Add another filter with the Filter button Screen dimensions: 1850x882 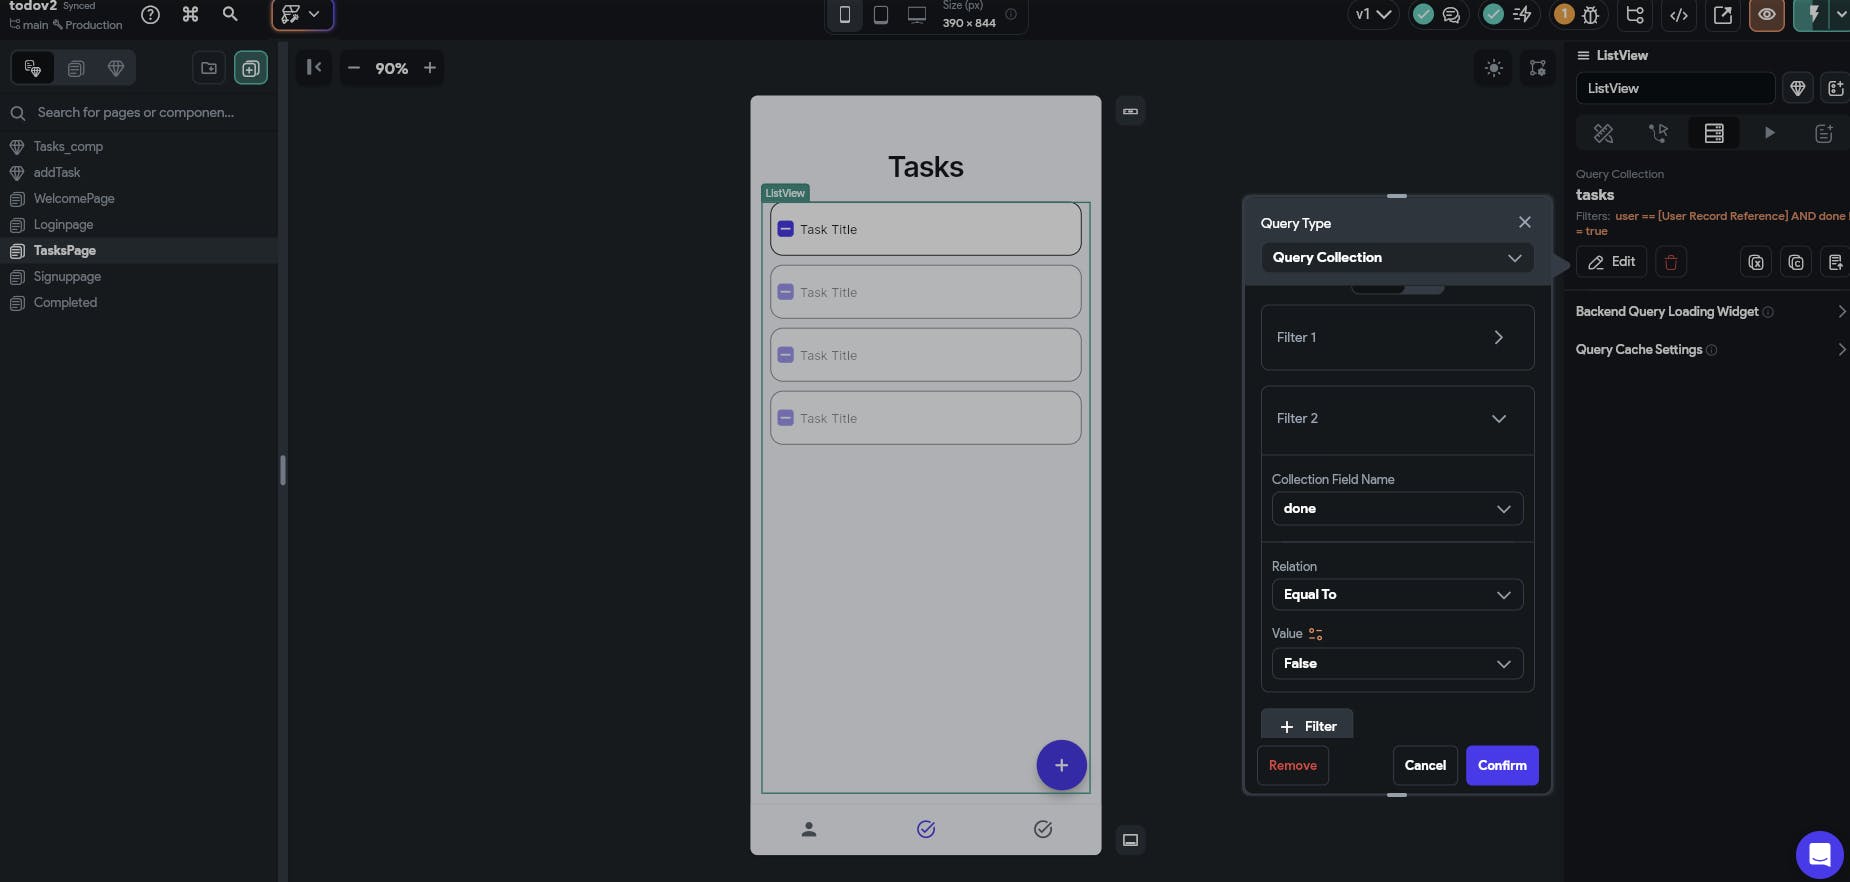[1307, 725]
